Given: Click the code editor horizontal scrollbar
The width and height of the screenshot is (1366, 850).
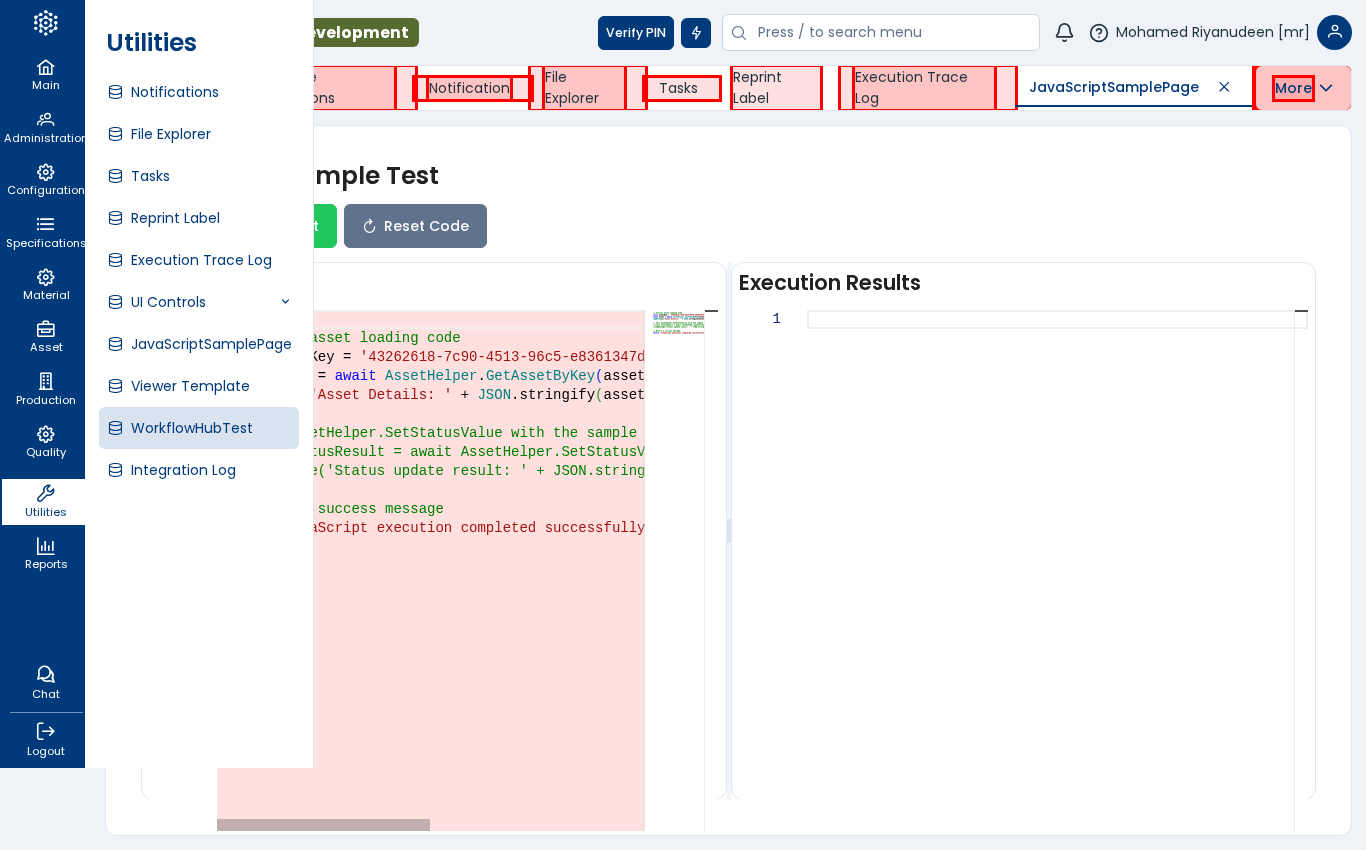Looking at the screenshot, I should click(x=323, y=825).
